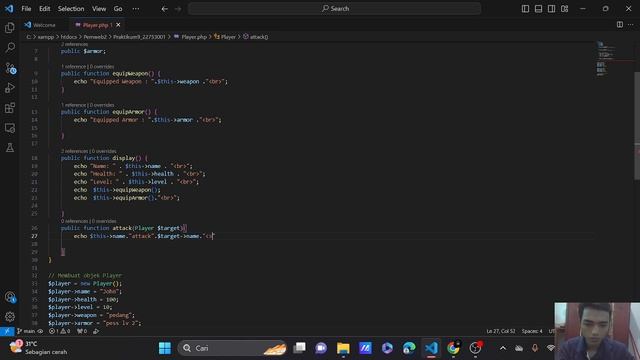The height and width of the screenshot is (360, 640).
Task: Open Microsoft Edge from taskbar
Action: click(x=409, y=348)
